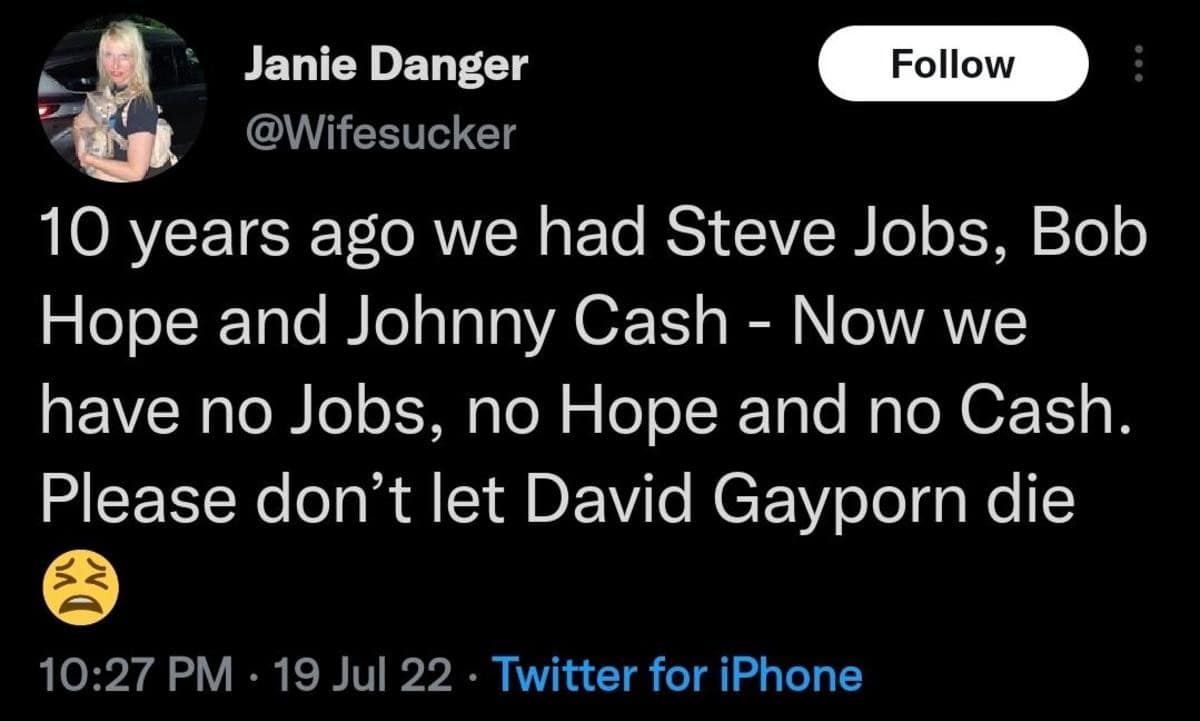Select the Janie Danger display name

385,66
